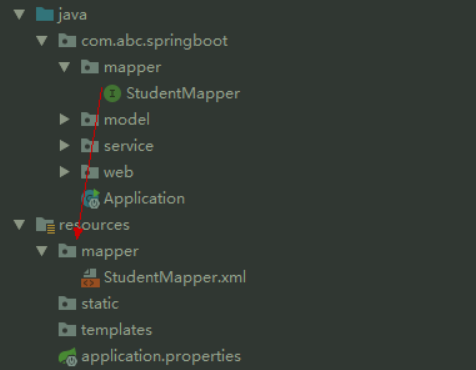
Task: Click the com.abc.springboot package icon
Action: coord(67,41)
